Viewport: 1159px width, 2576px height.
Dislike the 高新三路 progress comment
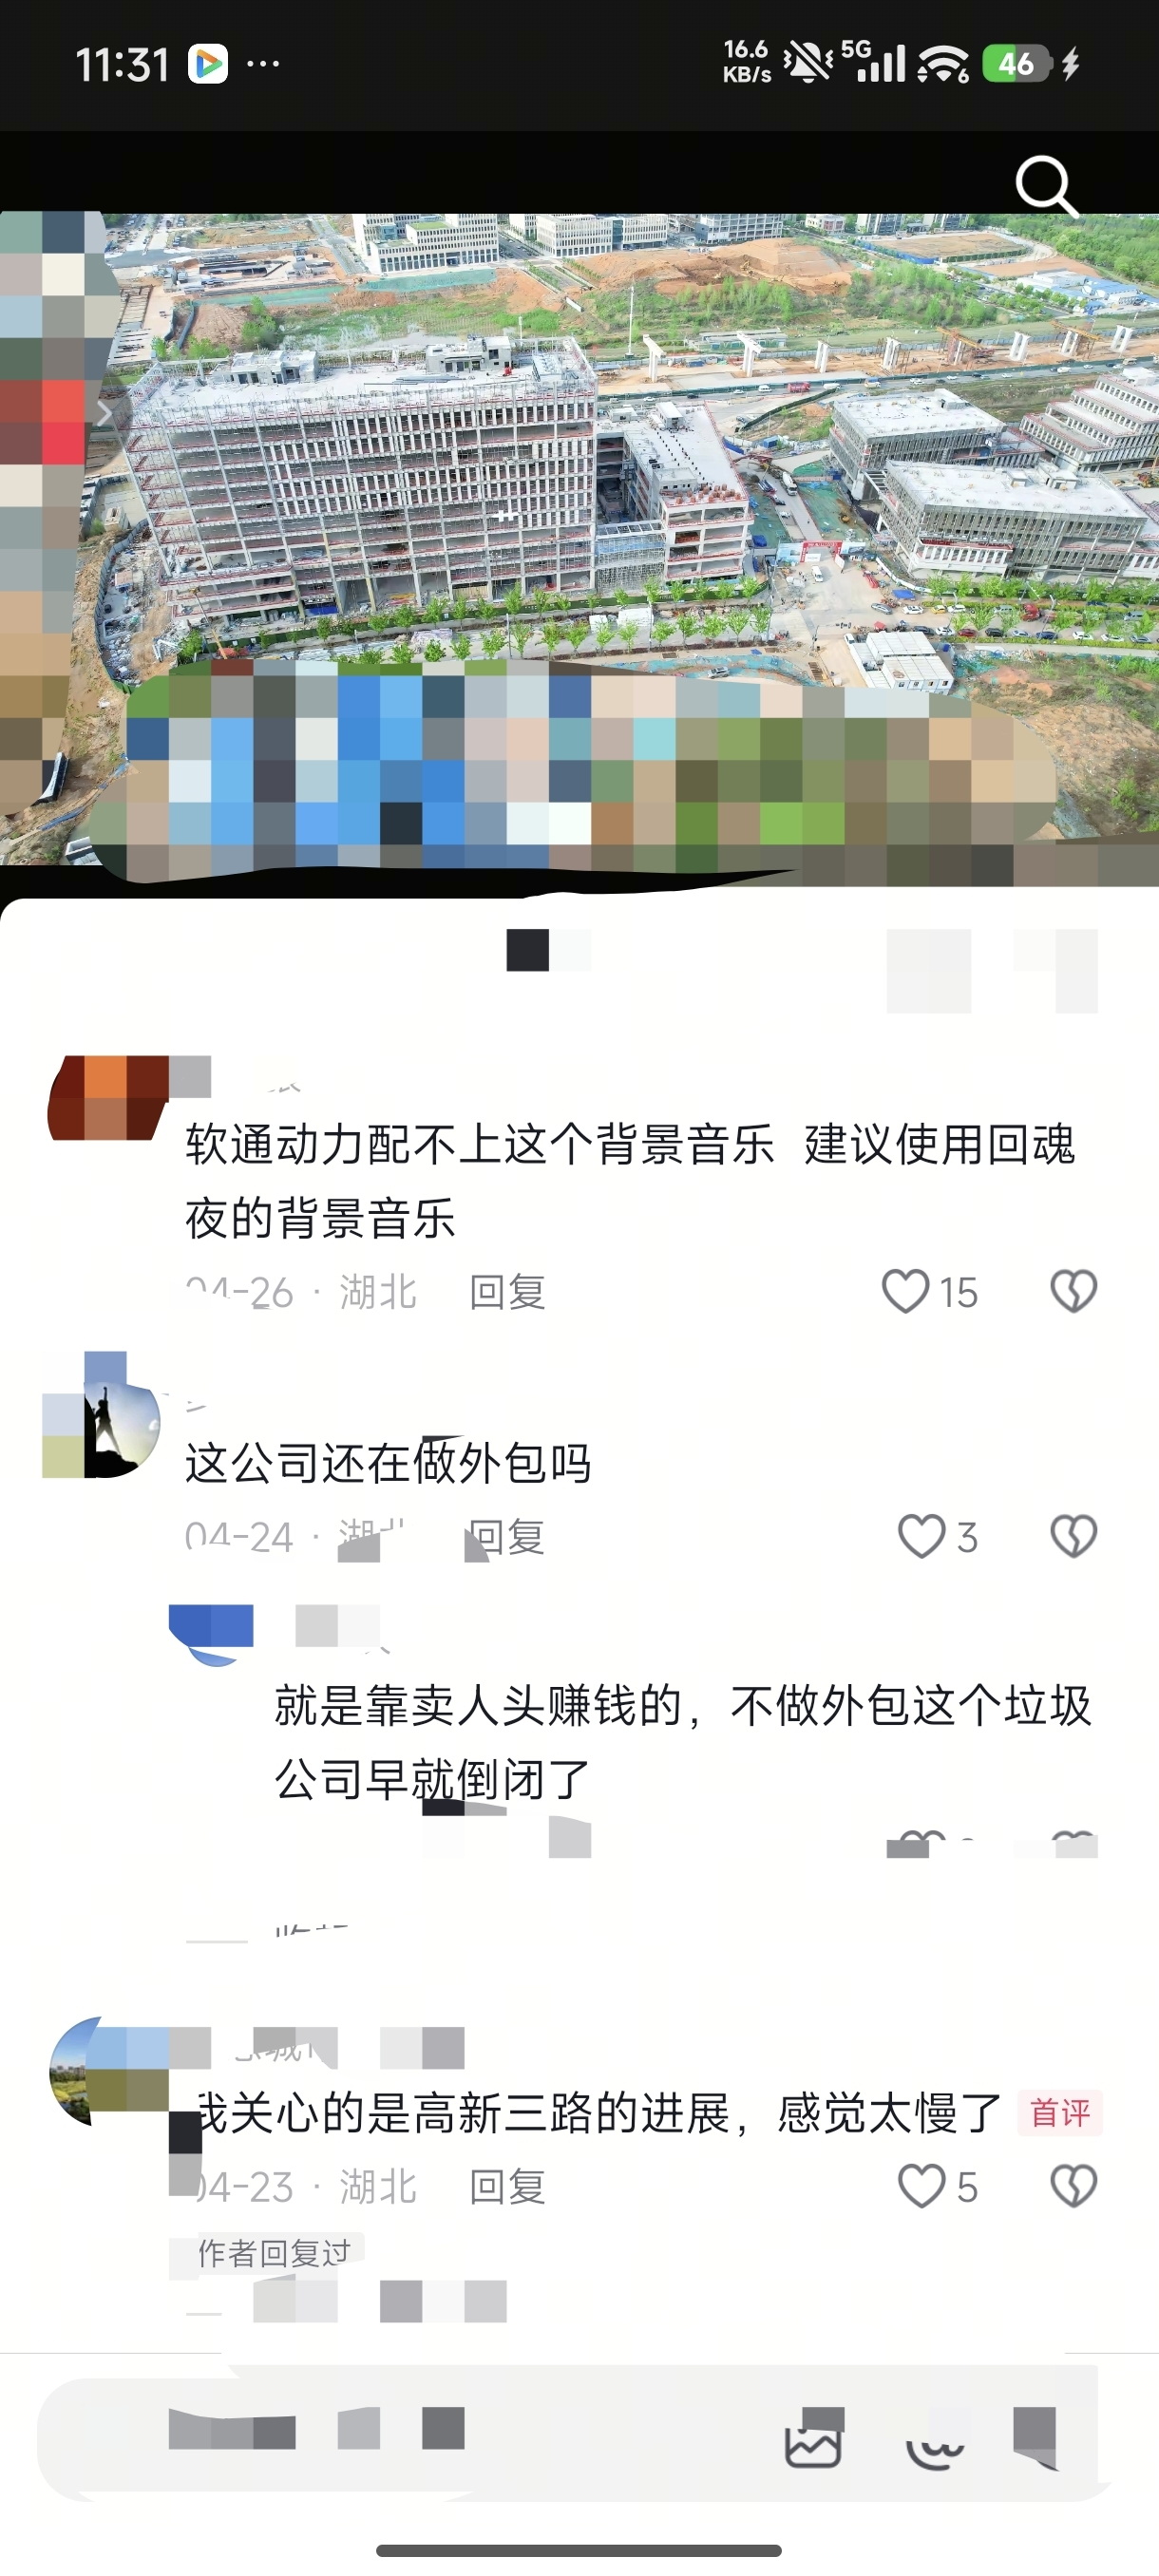[1074, 2186]
